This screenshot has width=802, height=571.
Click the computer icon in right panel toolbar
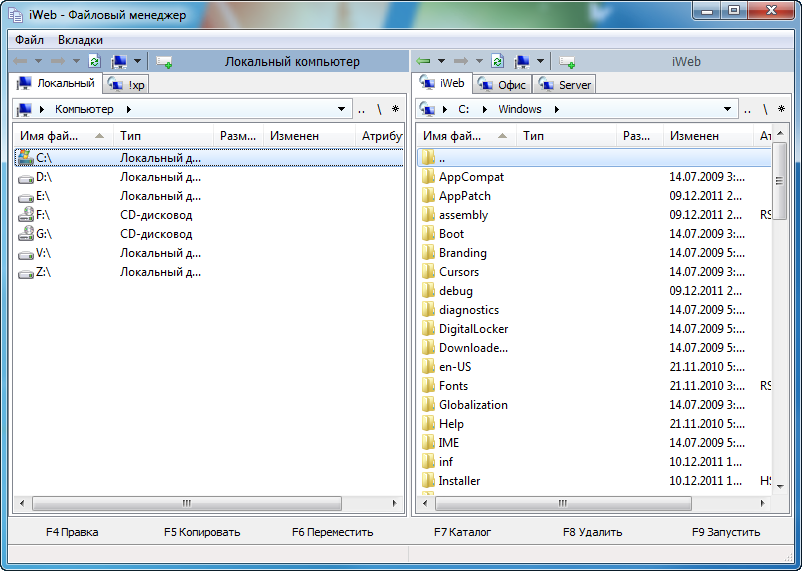[521, 62]
